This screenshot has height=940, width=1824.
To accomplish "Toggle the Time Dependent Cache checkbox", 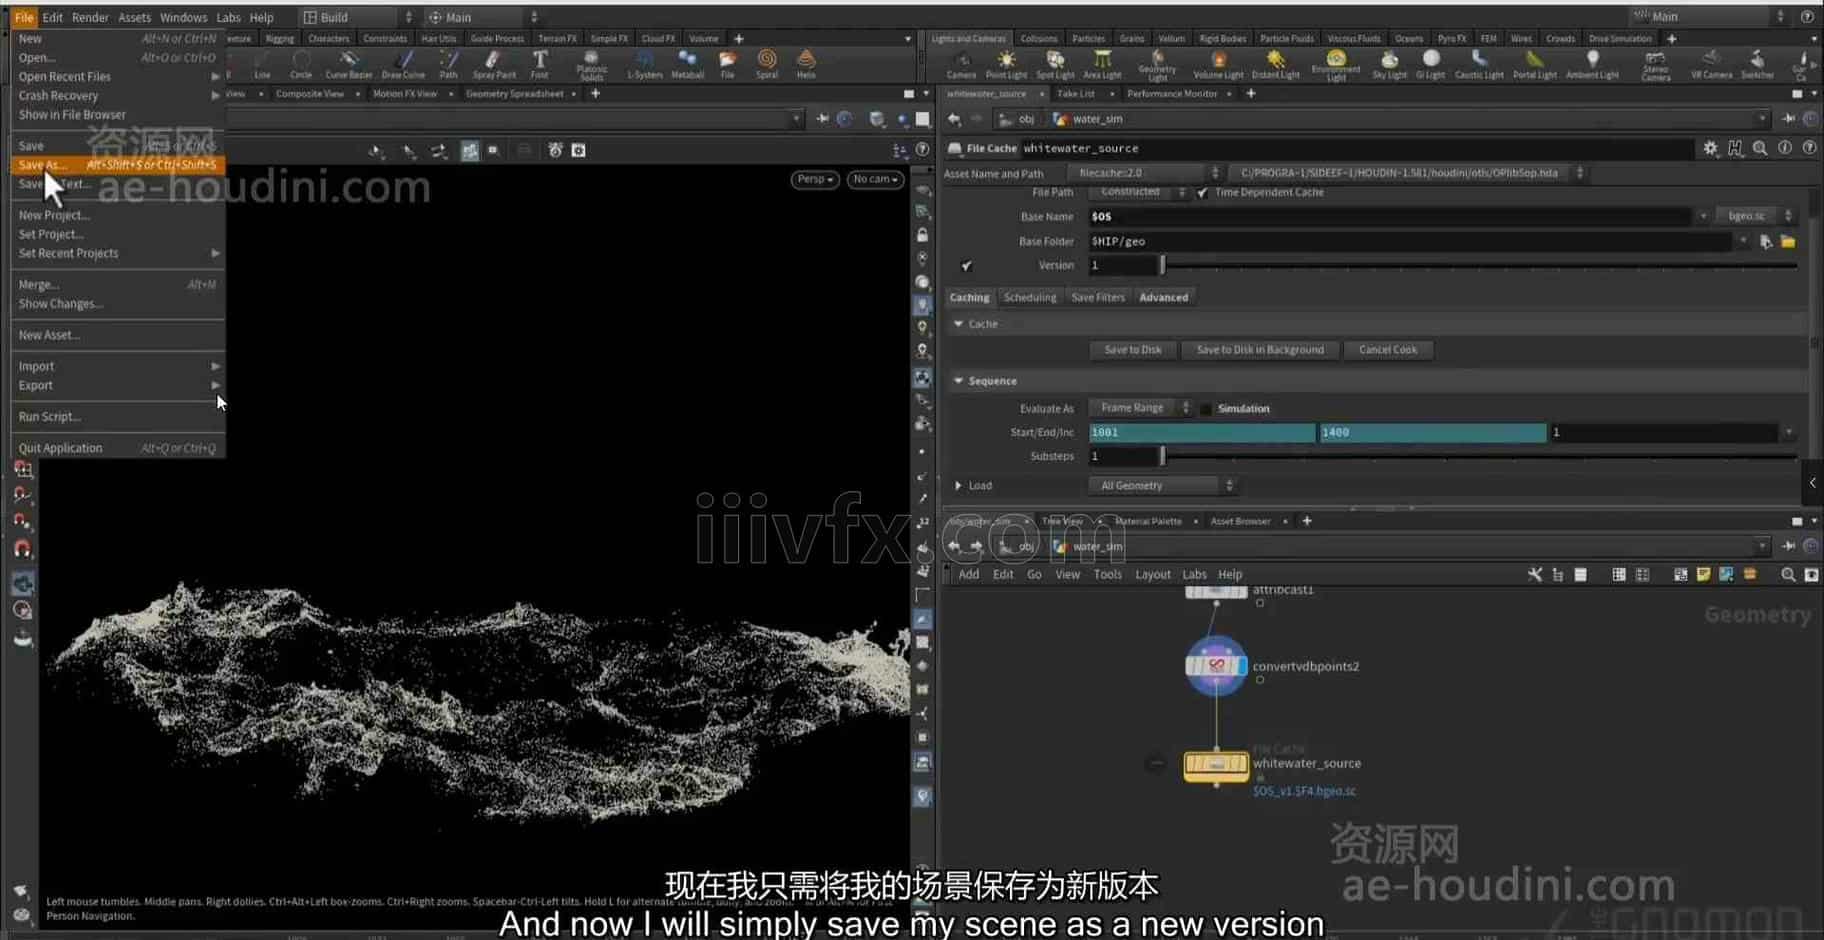I will (1202, 192).
